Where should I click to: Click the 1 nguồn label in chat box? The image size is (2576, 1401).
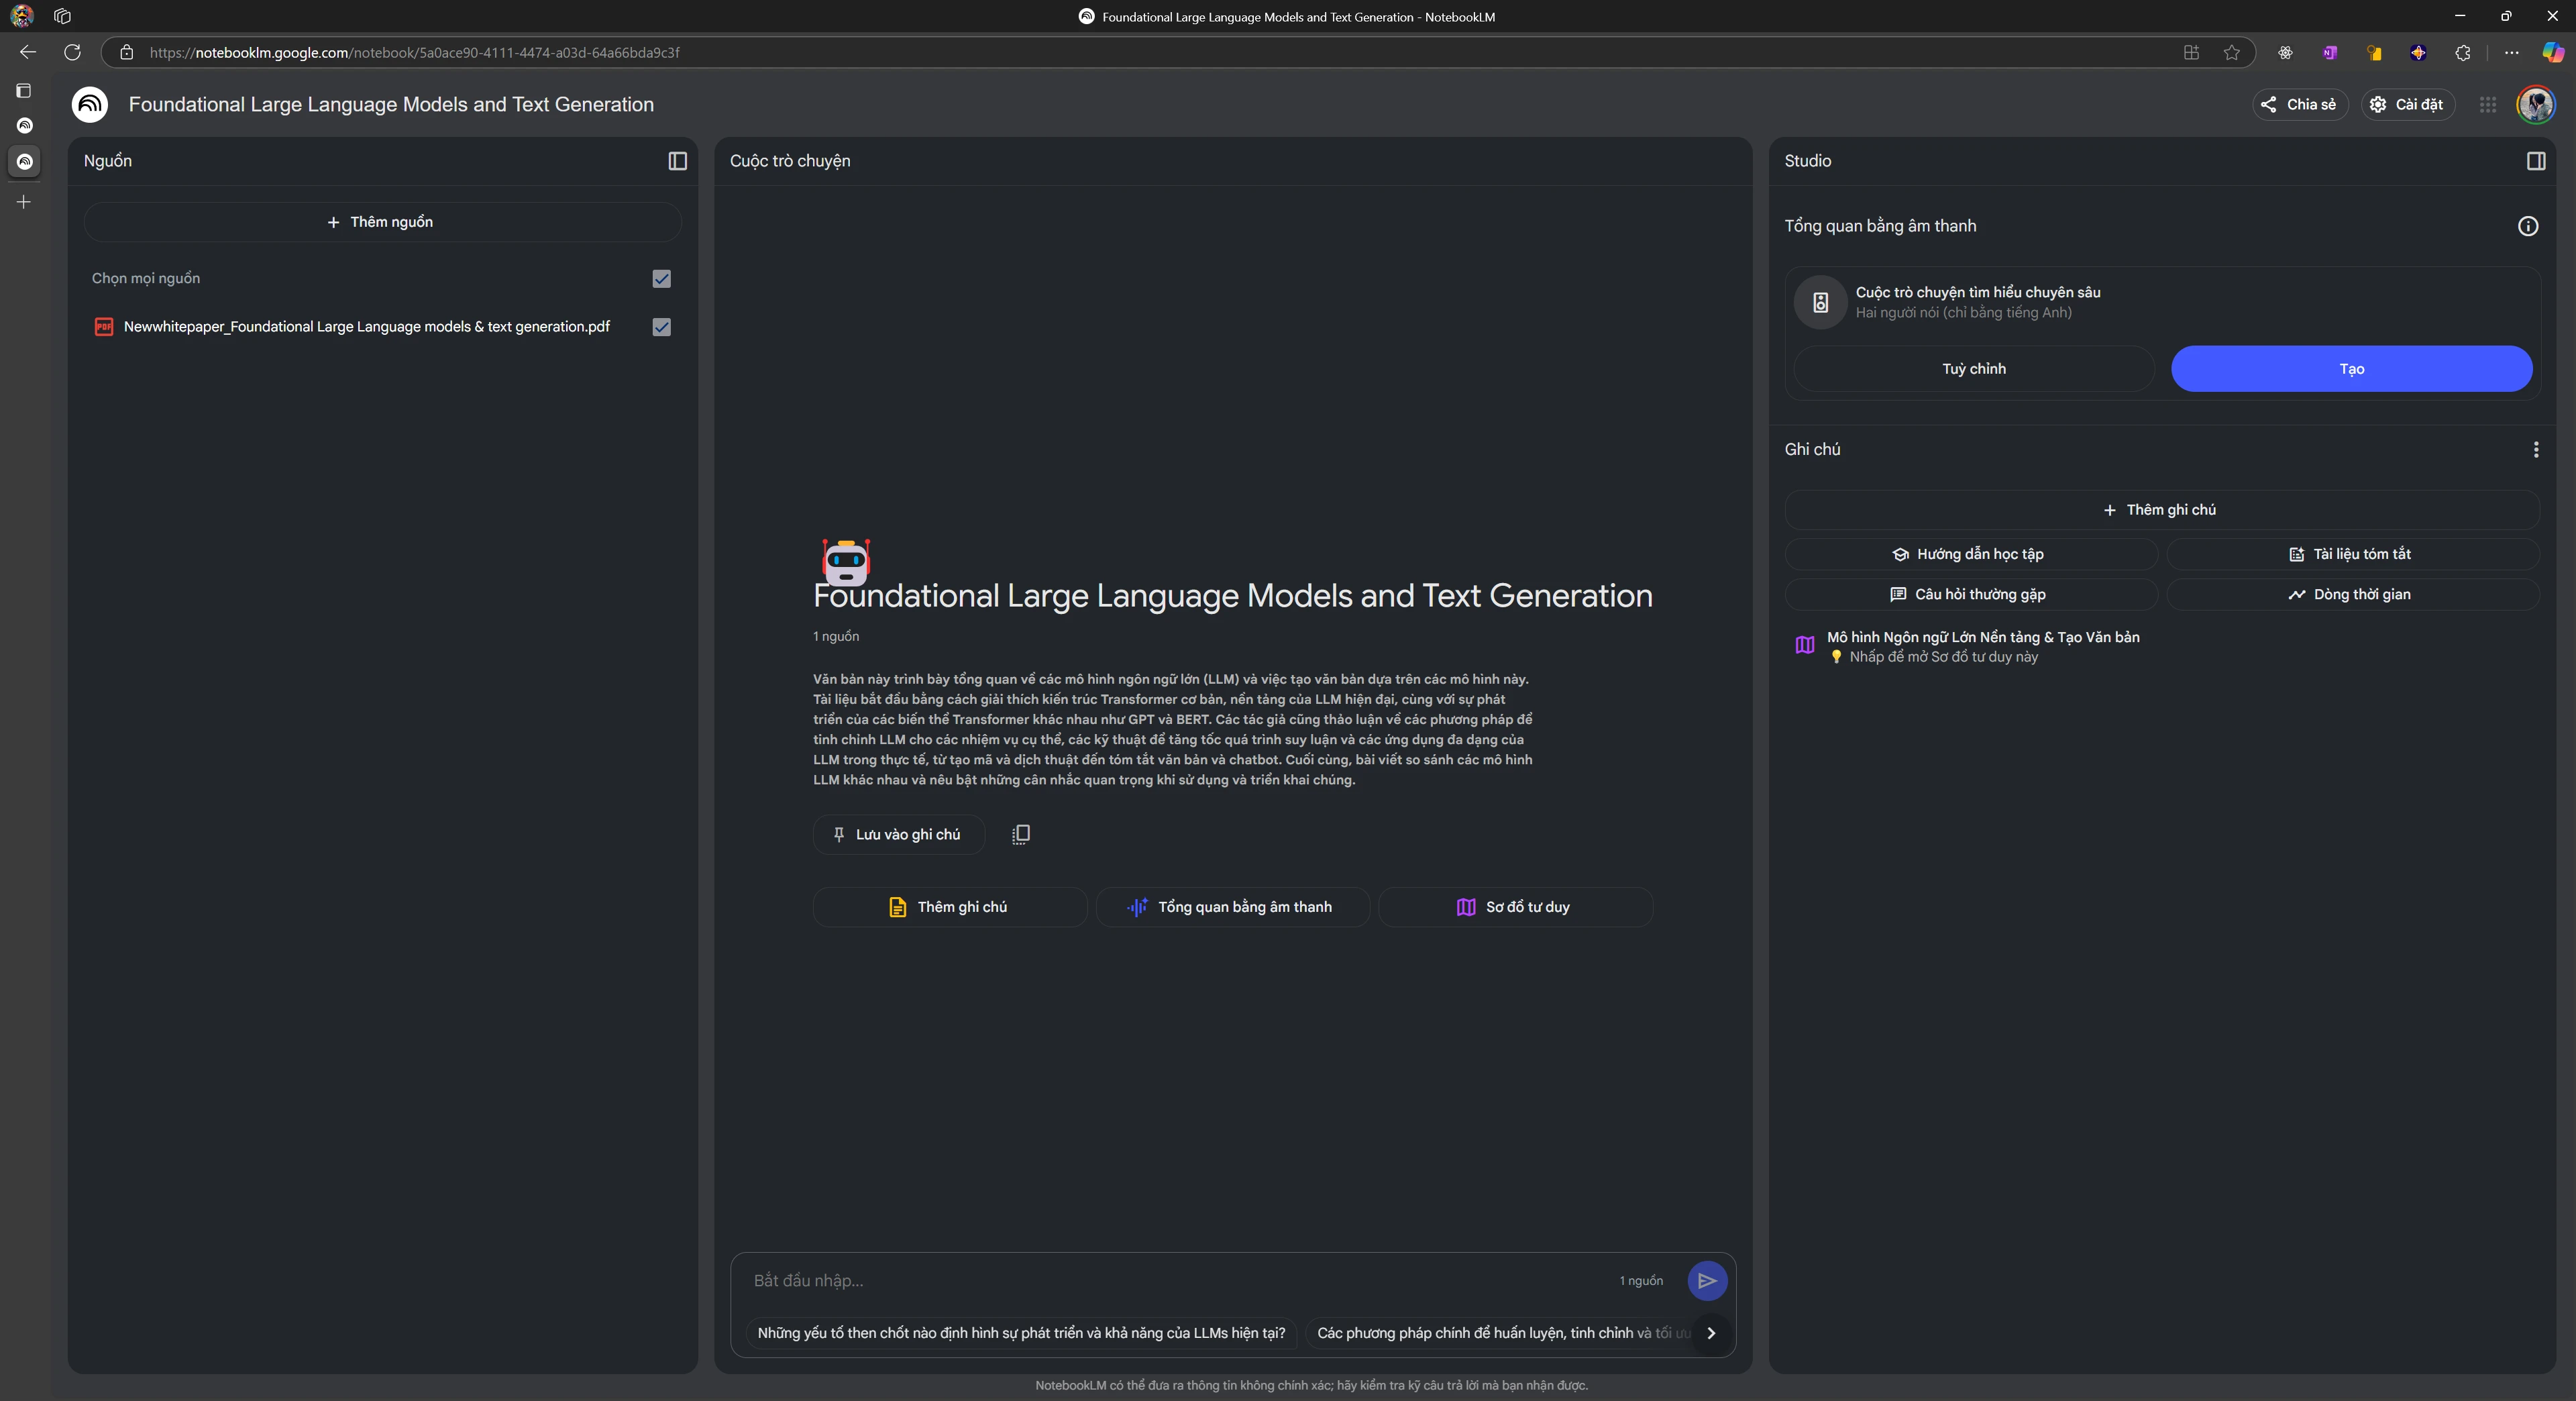point(1641,1280)
